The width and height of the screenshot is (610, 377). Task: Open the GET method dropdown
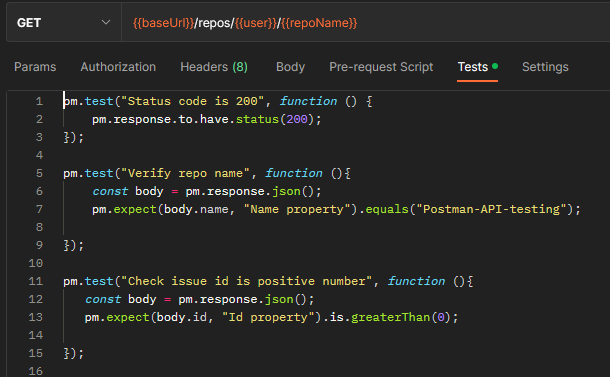point(64,23)
